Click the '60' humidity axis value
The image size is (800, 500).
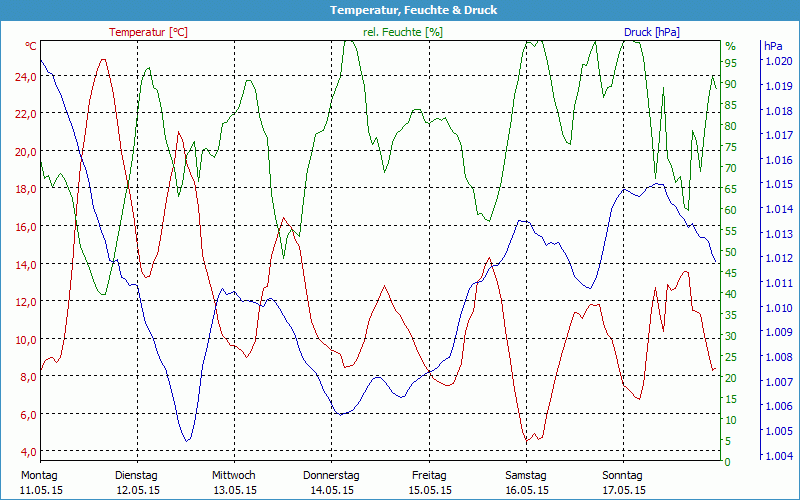731,210
